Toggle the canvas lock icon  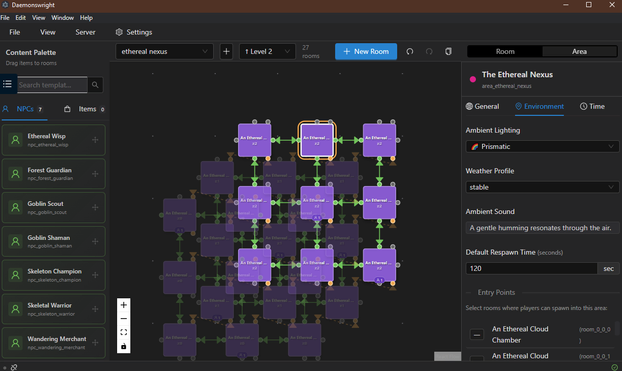click(x=123, y=346)
